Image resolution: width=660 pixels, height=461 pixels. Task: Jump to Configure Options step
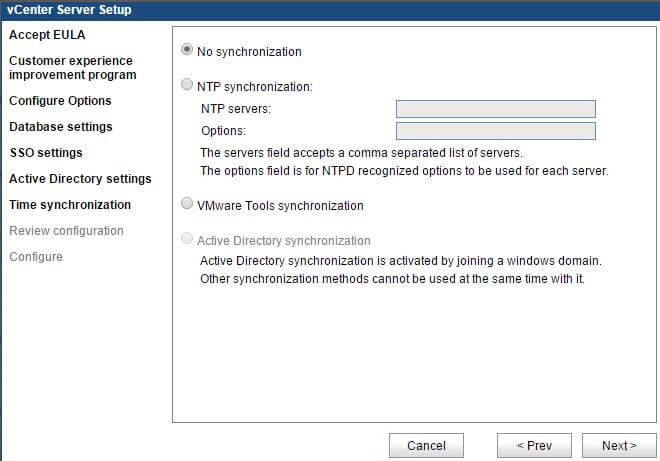tap(60, 101)
